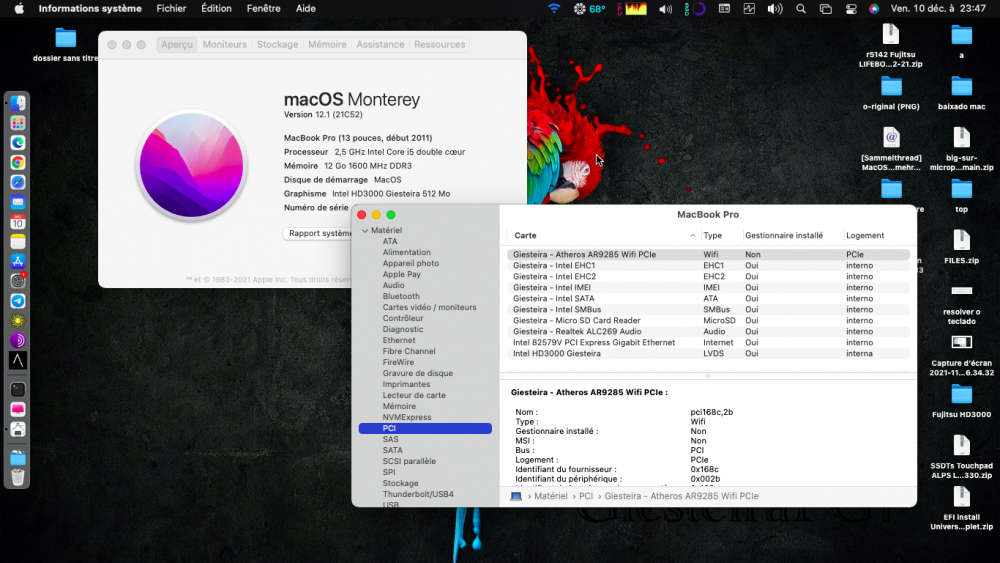Activate Siri from the menu bar
1000x563 pixels.
(874, 8)
